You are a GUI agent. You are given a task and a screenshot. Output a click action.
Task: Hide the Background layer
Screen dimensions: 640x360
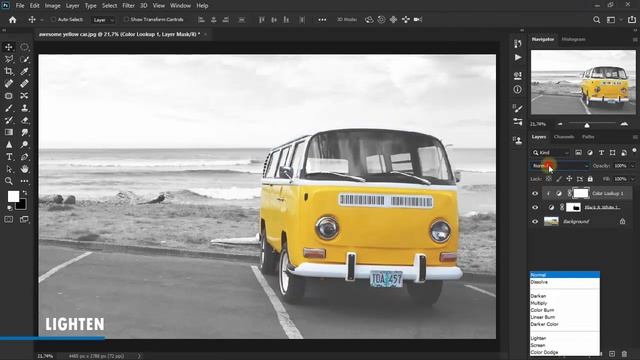(535, 222)
